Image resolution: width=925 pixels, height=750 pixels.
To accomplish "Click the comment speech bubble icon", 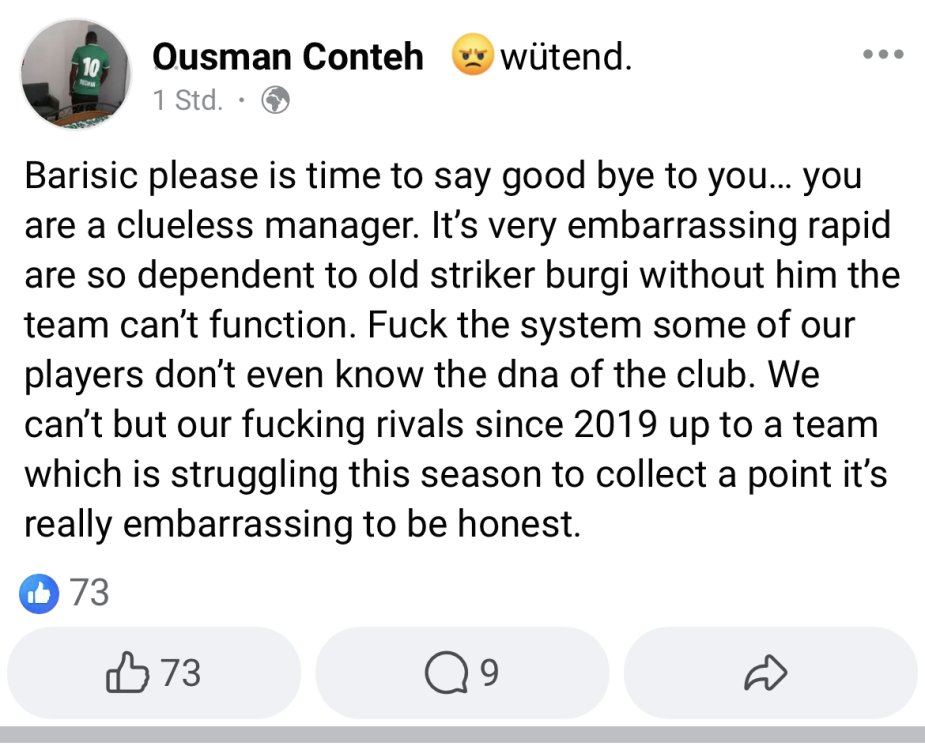I will [x=445, y=675].
